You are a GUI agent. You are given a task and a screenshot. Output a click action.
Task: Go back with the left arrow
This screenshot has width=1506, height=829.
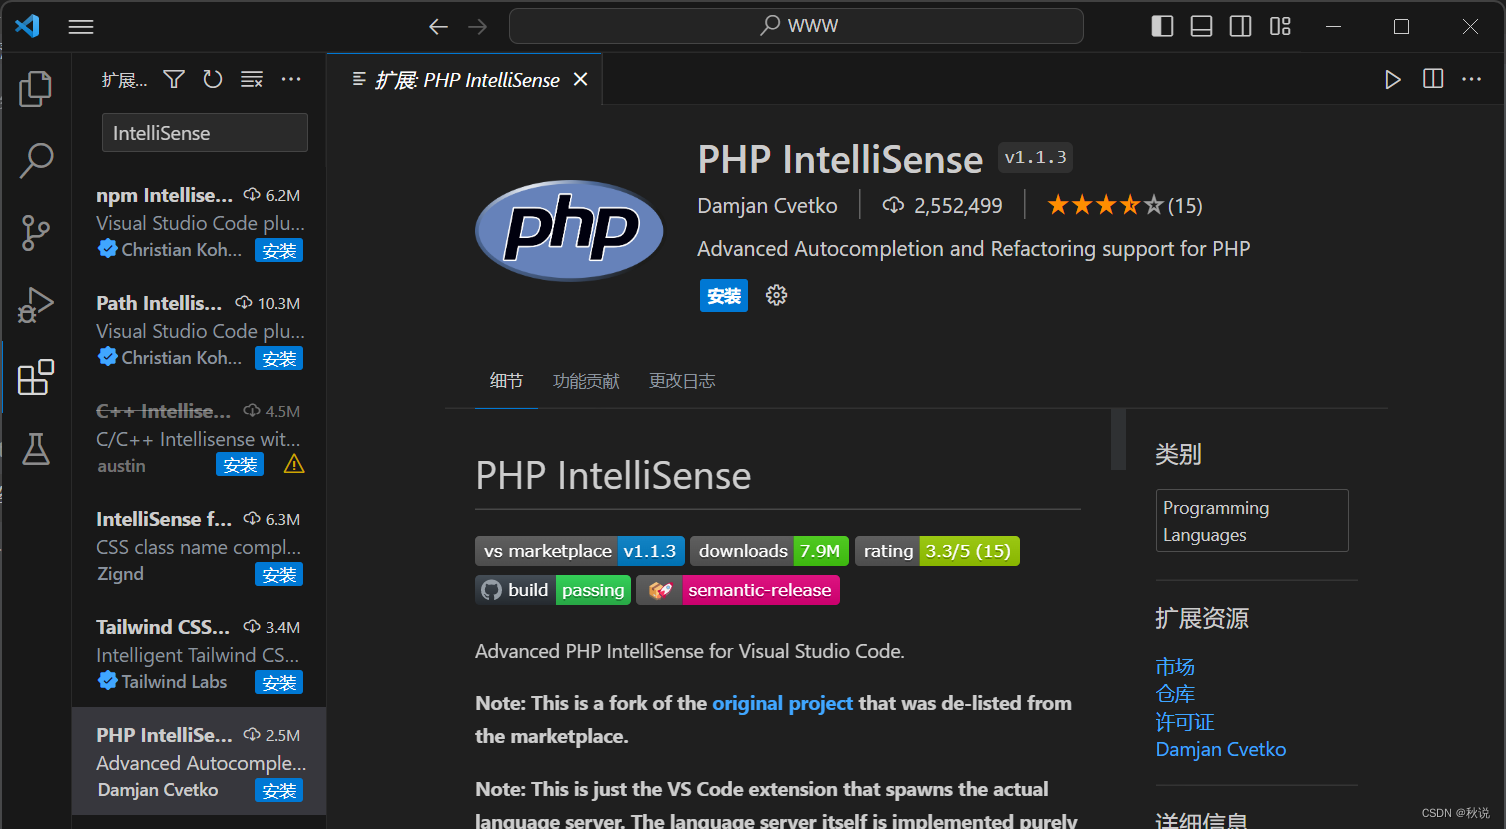click(x=438, y=27)
